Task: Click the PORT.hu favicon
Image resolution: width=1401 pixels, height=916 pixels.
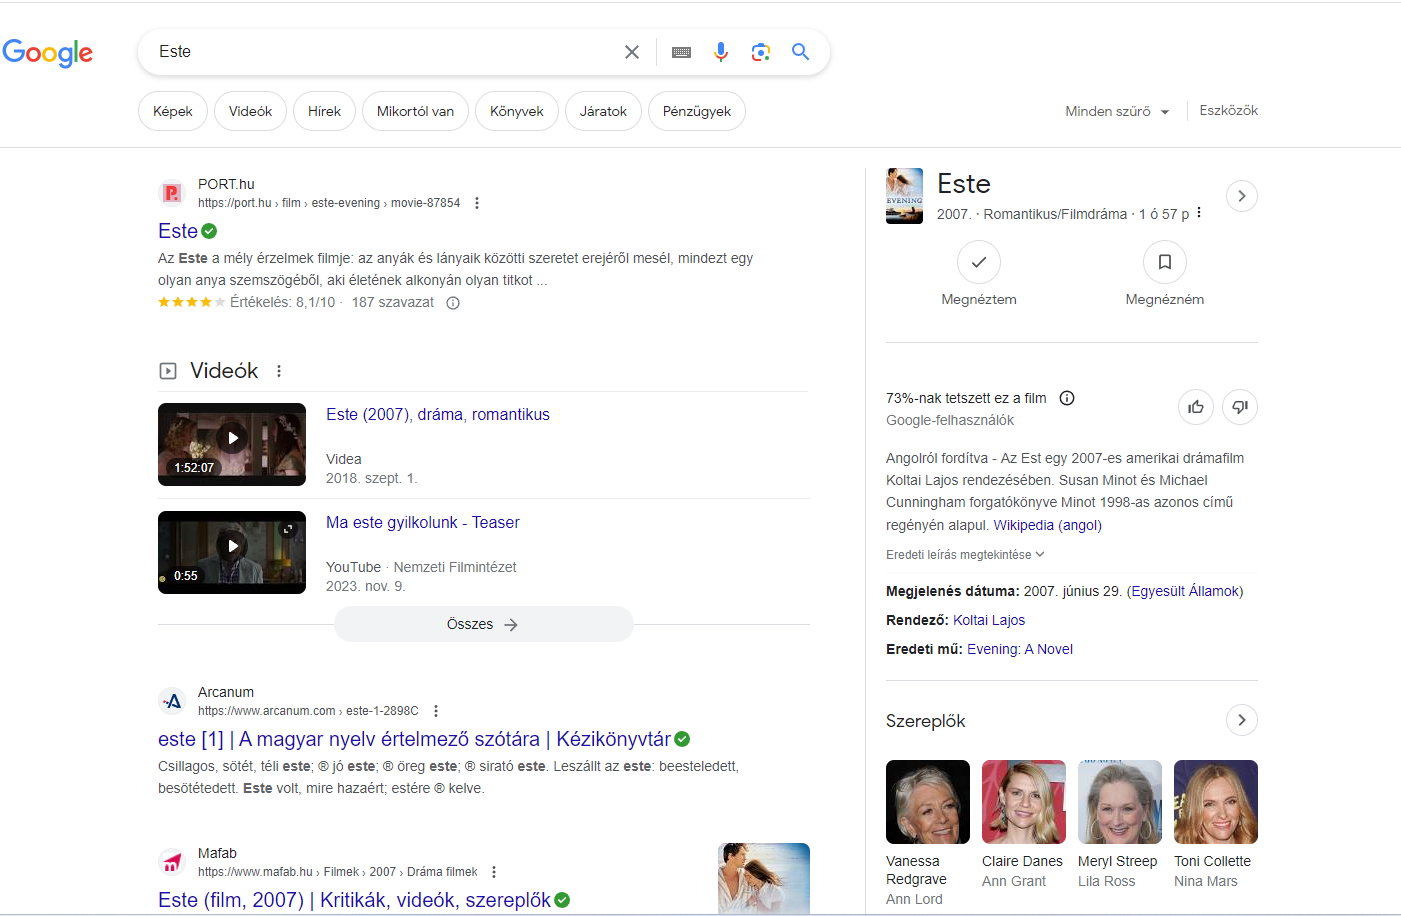Action: (172, 193)
